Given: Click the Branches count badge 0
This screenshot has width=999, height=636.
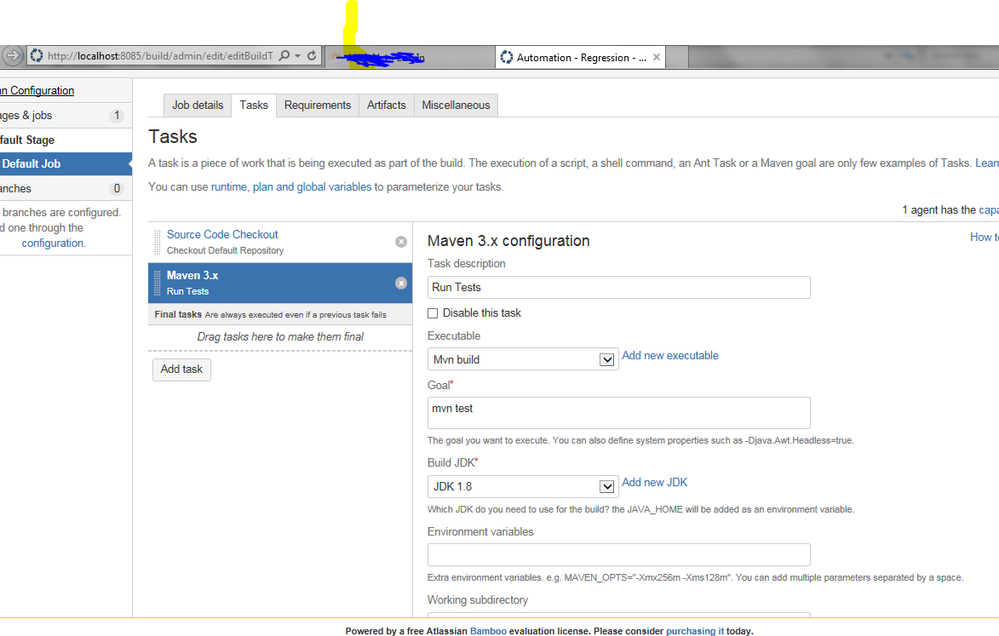Looking at the screenshot, I should click(x=117, y=189).
